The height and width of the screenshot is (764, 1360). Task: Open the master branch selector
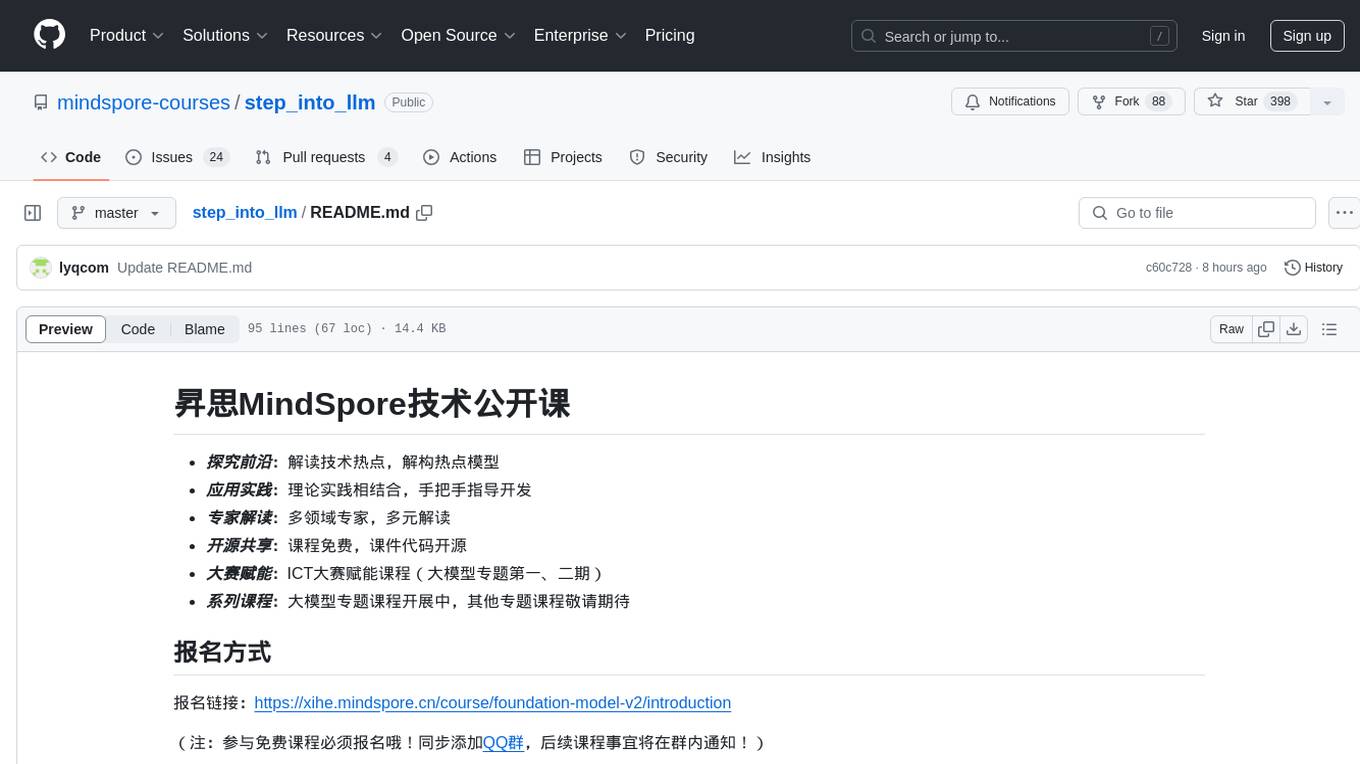pyautogui.click(x=116, y=213)
